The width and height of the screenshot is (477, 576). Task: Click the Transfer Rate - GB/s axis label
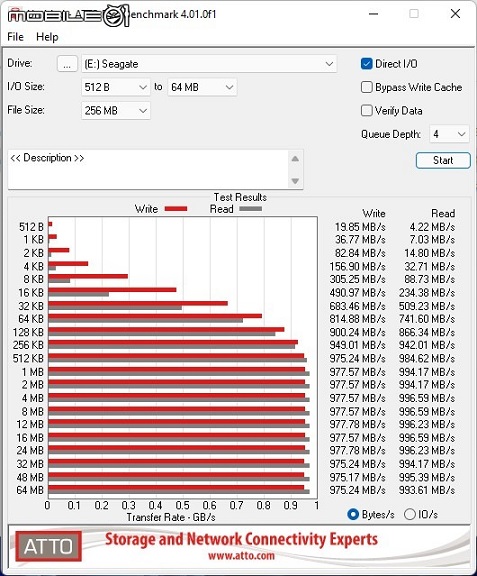[x=171, y=517]
